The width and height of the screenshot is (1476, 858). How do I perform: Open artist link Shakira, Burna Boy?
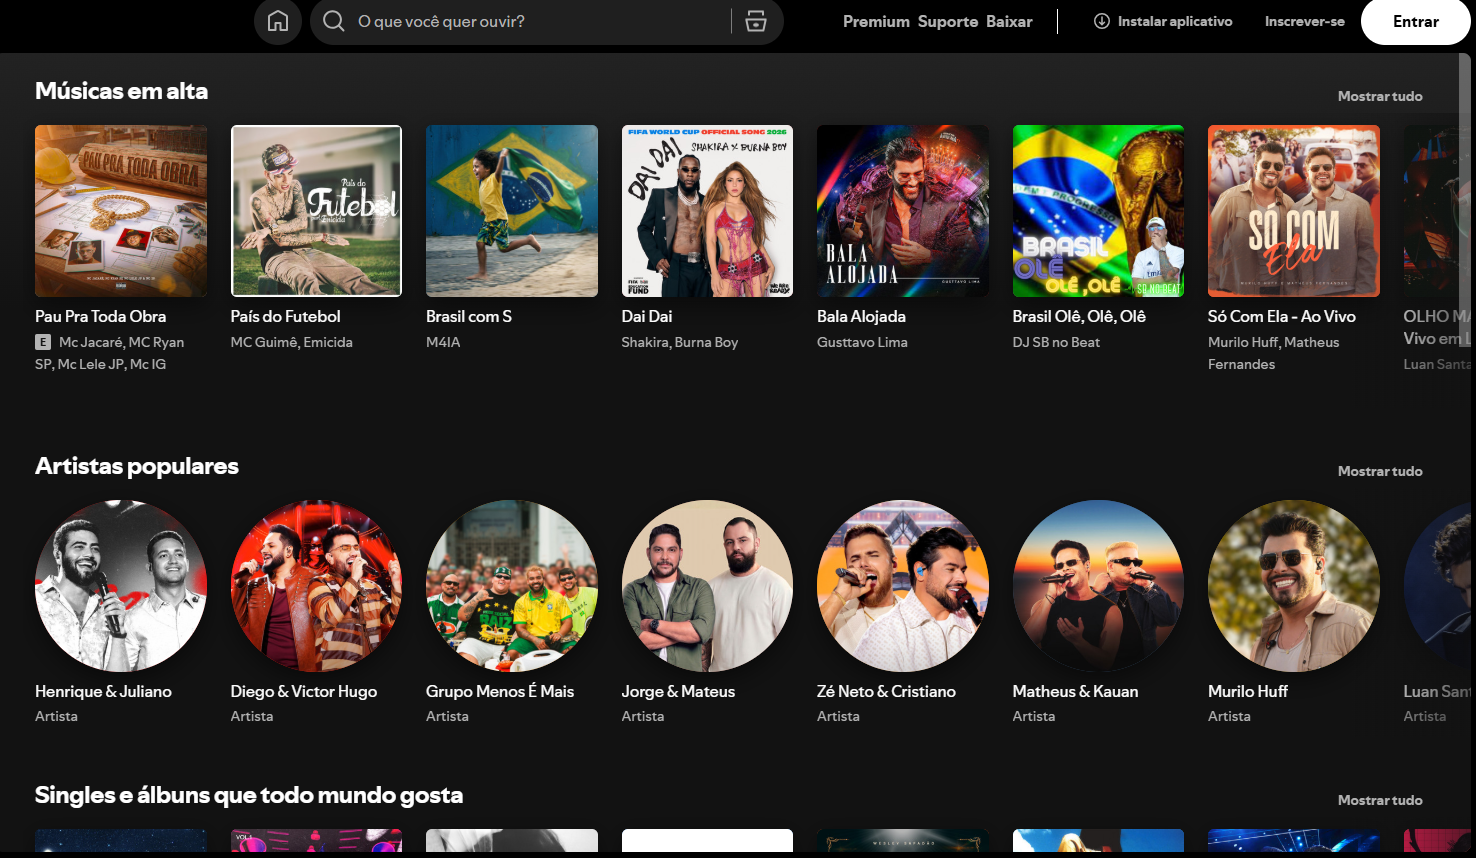(x=680, y=342)
